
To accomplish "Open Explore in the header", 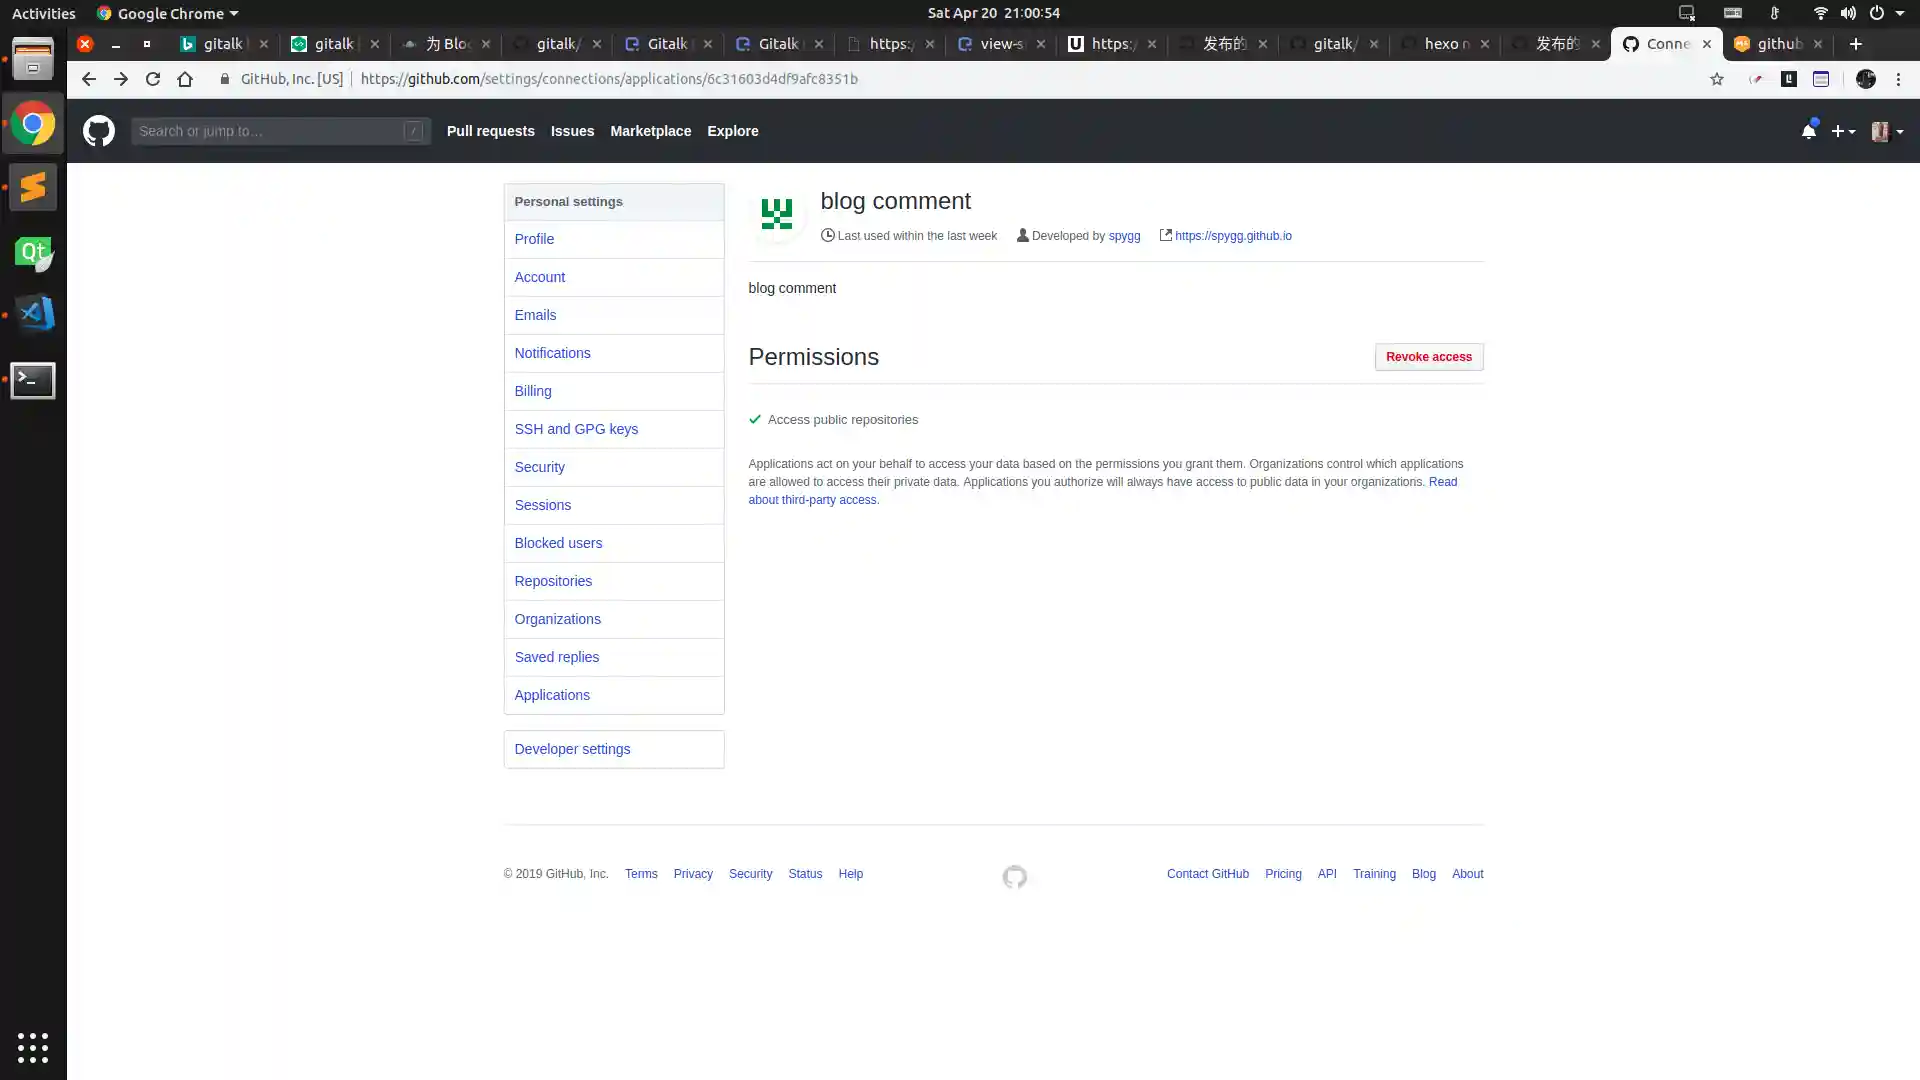I will 732,131.
